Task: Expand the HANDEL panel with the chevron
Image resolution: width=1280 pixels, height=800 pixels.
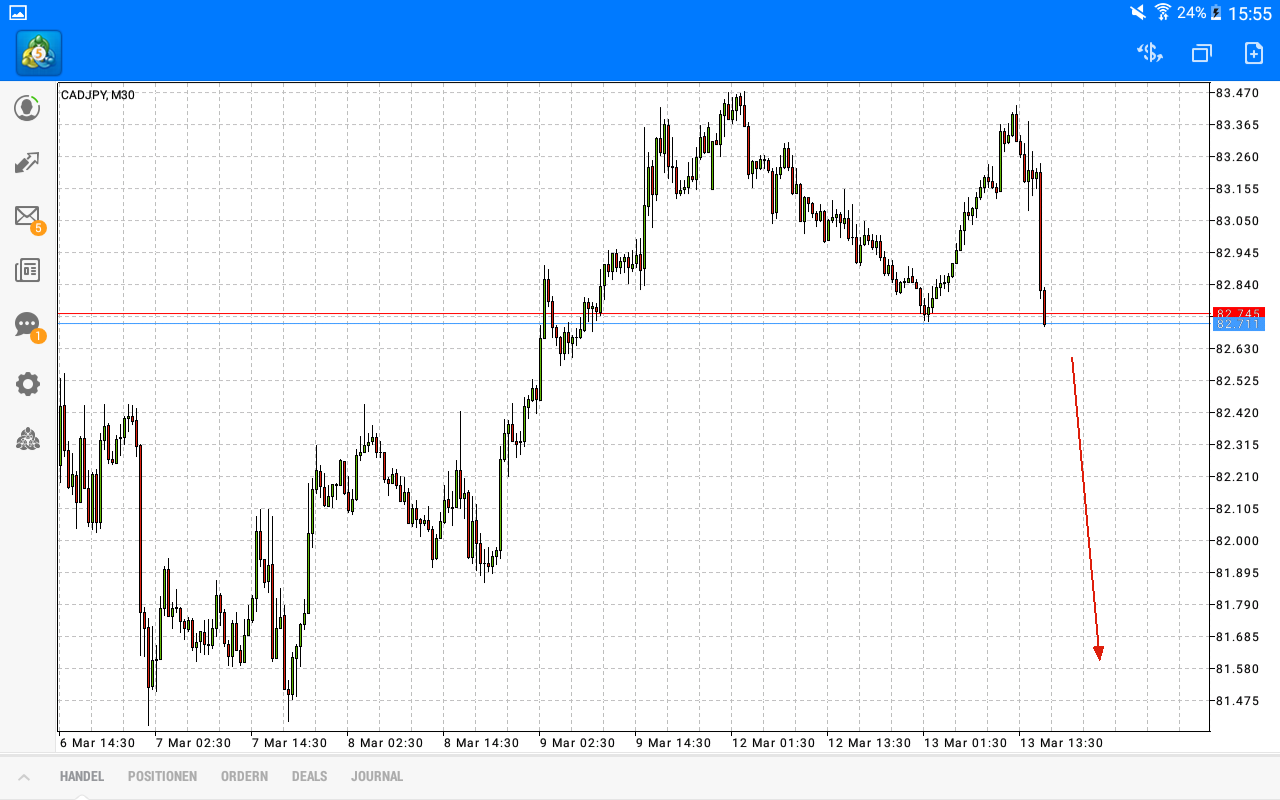Action: (x=24, y=776)
